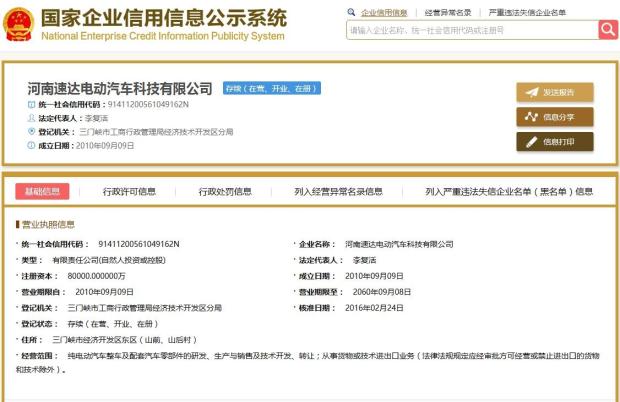
Task: Select the 严重违法失信企业名单 search link
Action: click(x=527, y=13)
